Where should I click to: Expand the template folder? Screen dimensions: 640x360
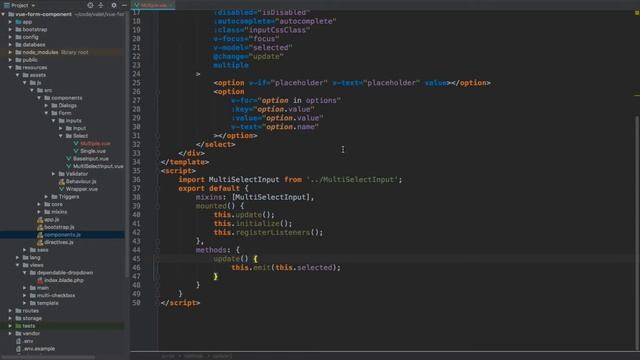(25, 303)
